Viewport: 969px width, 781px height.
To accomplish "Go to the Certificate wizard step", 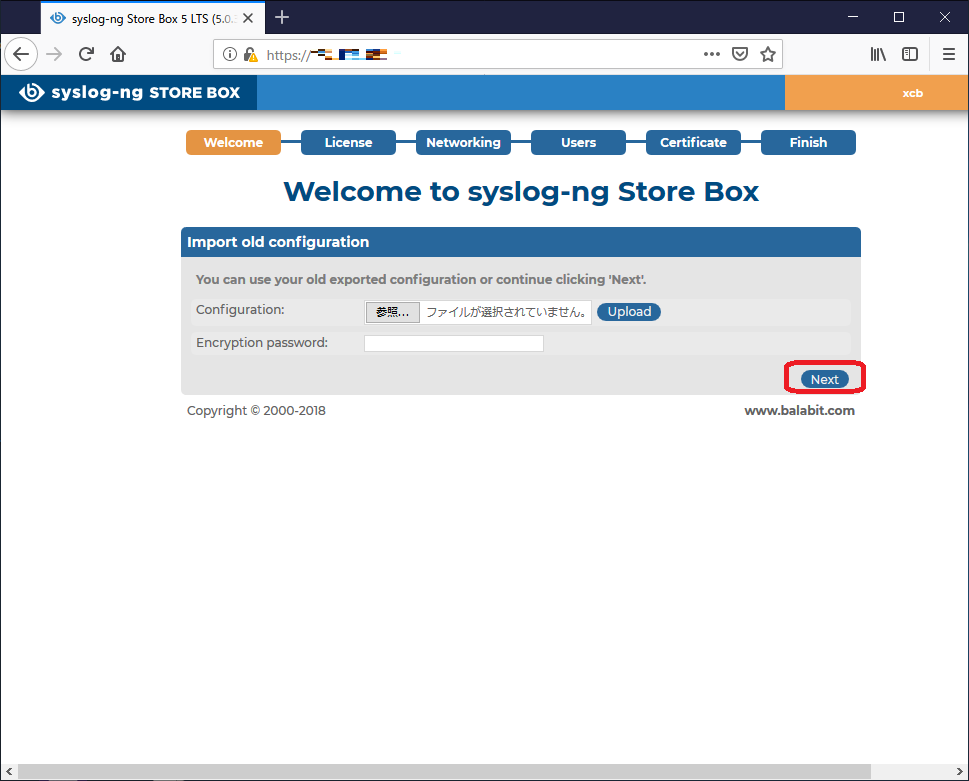I will [x=693, y=143].
